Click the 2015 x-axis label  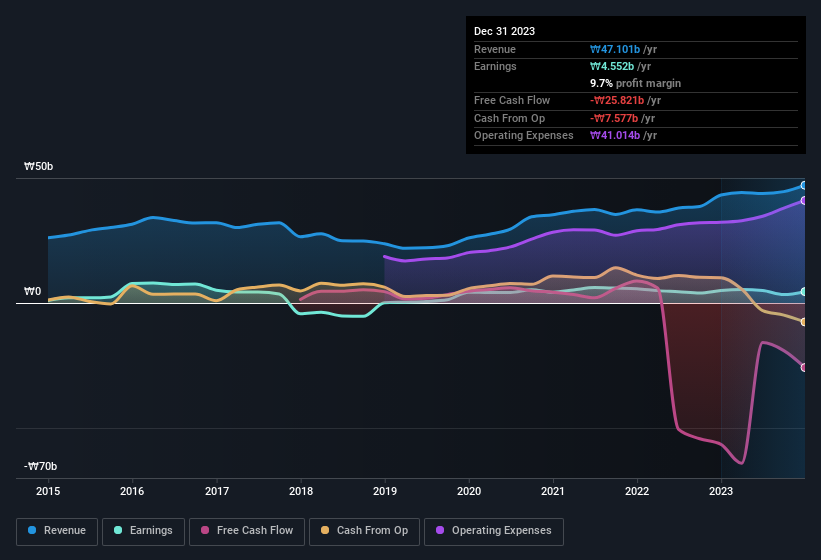tap(48, 491)
